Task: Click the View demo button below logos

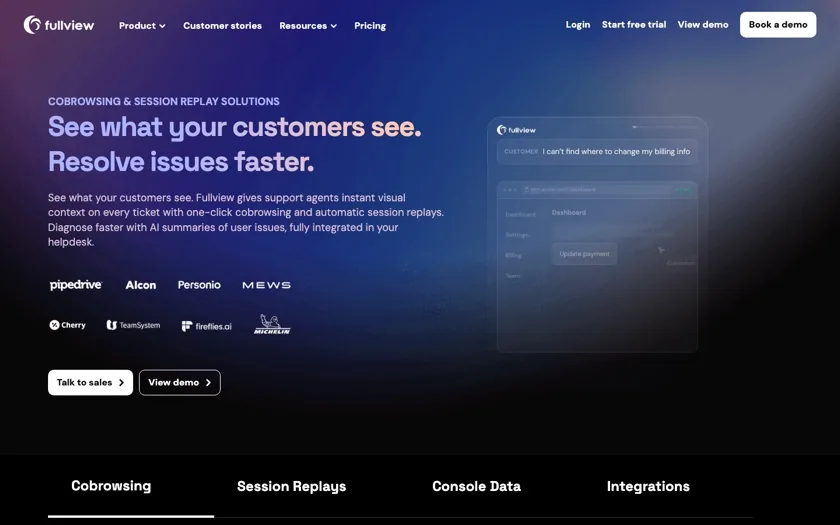Action: [179, 382]
